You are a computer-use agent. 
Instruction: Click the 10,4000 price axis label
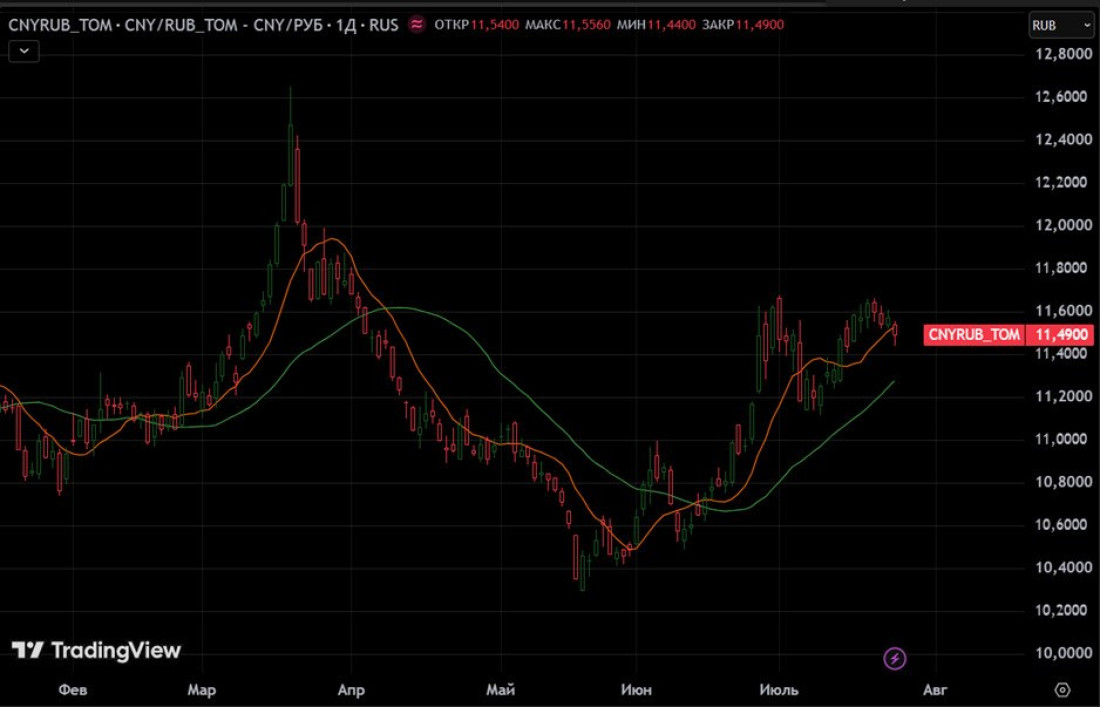1064,567
